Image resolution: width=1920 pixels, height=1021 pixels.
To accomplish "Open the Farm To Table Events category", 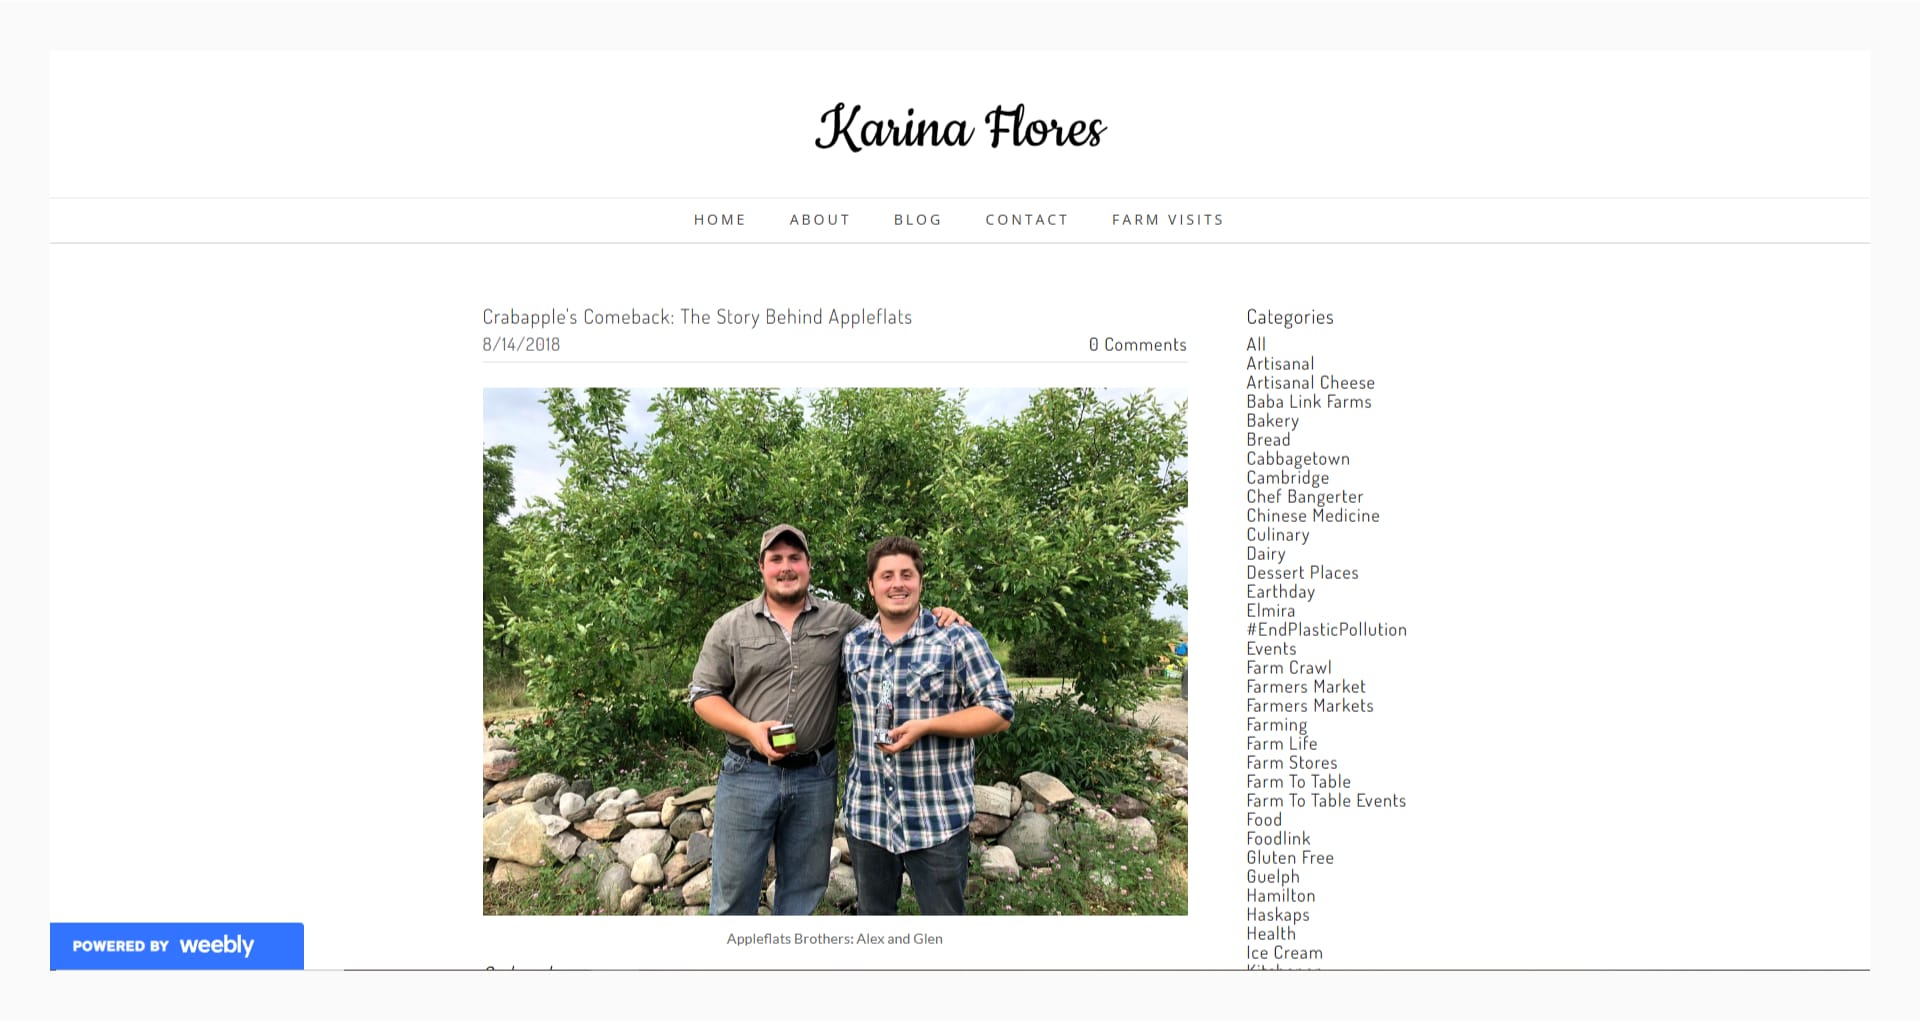I will pos(1326,800).
